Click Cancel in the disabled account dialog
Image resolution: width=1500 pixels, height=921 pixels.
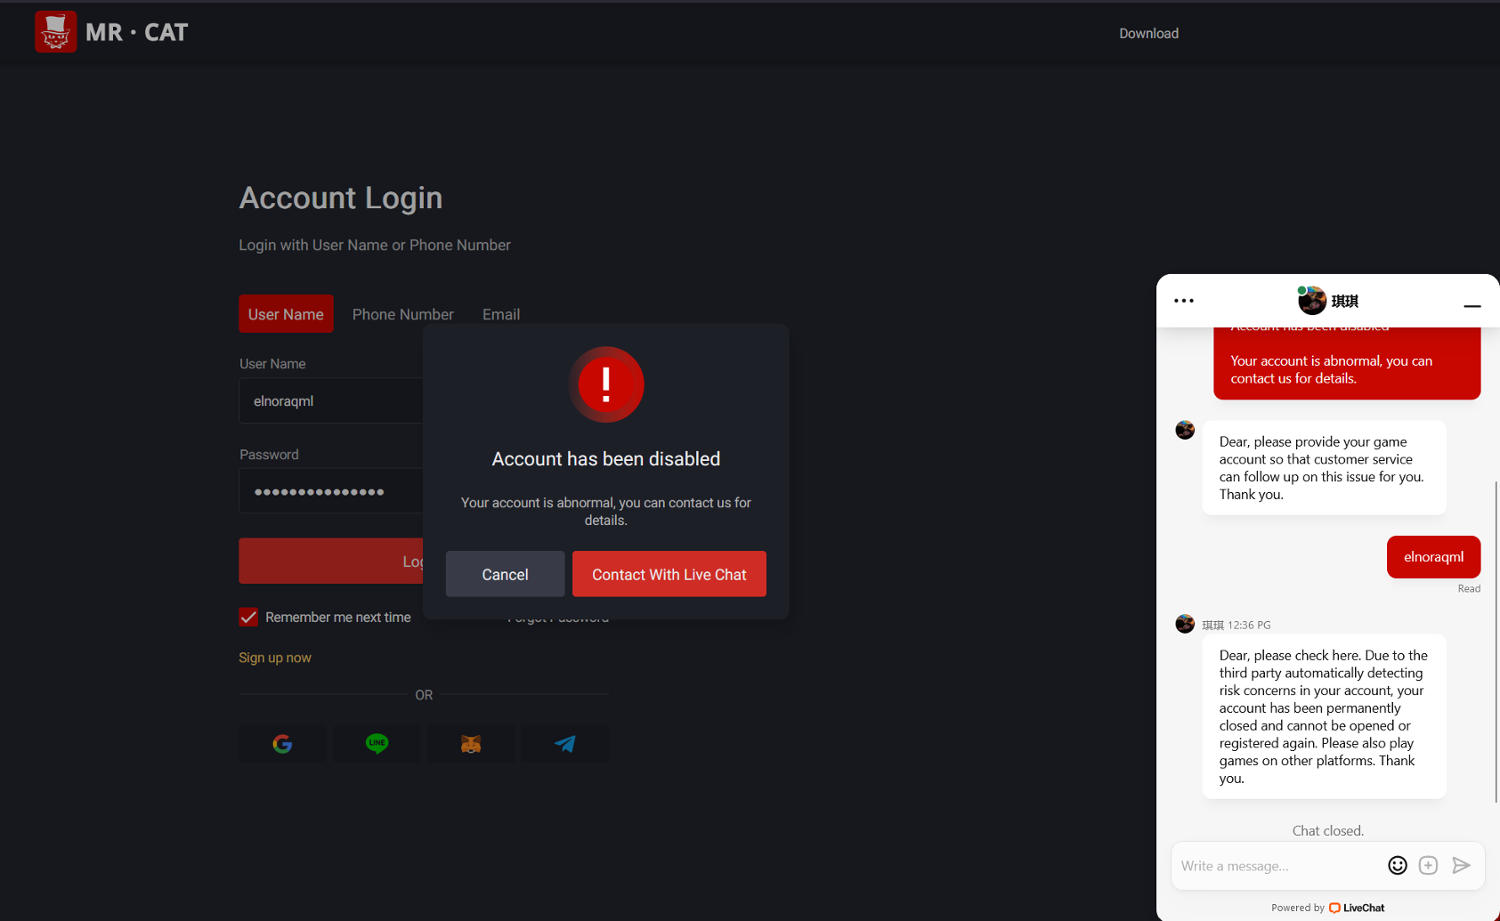coord(505,574)
